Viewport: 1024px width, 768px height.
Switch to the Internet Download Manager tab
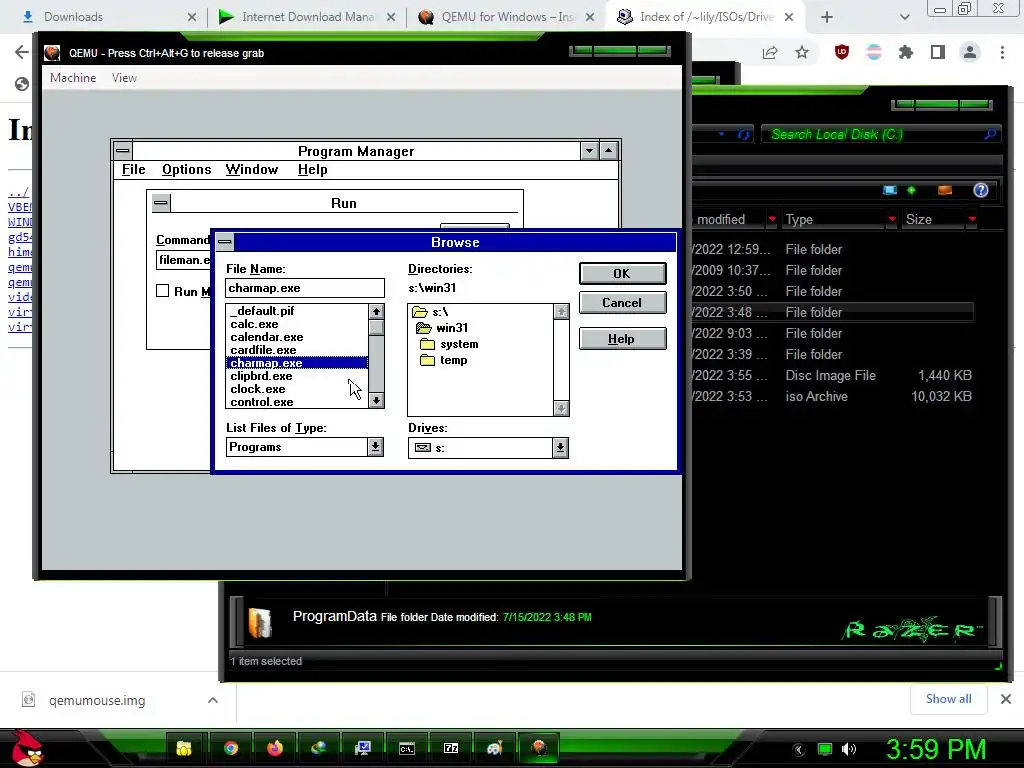(x=307, y=17)
